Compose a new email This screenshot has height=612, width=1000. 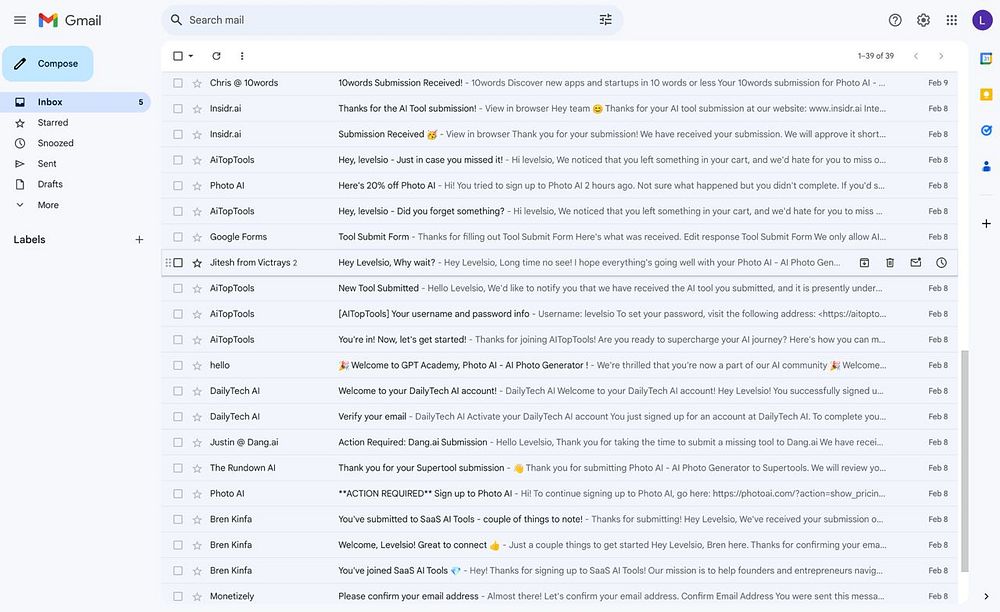(x=48, y=64)
